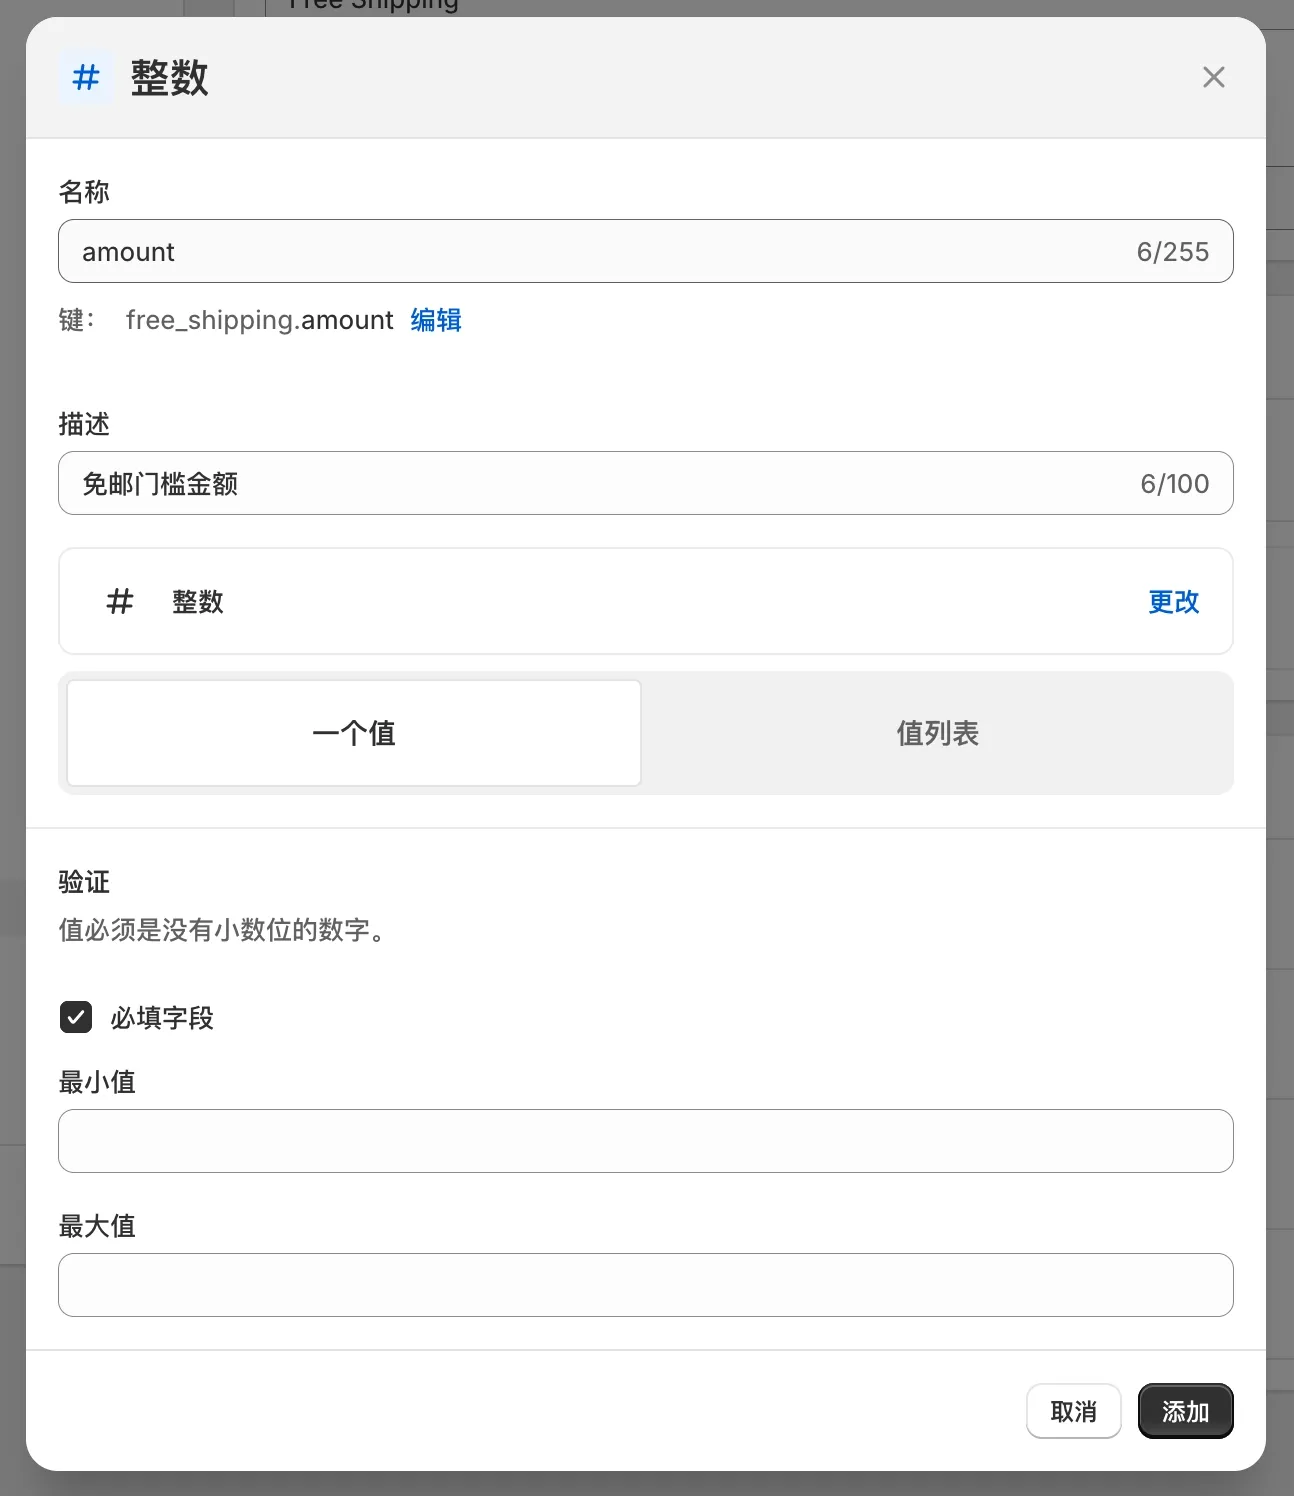This screenshot has width=1294, height=1496.
Task: Close the 整数 metafield dialog
Action: 1213,77
